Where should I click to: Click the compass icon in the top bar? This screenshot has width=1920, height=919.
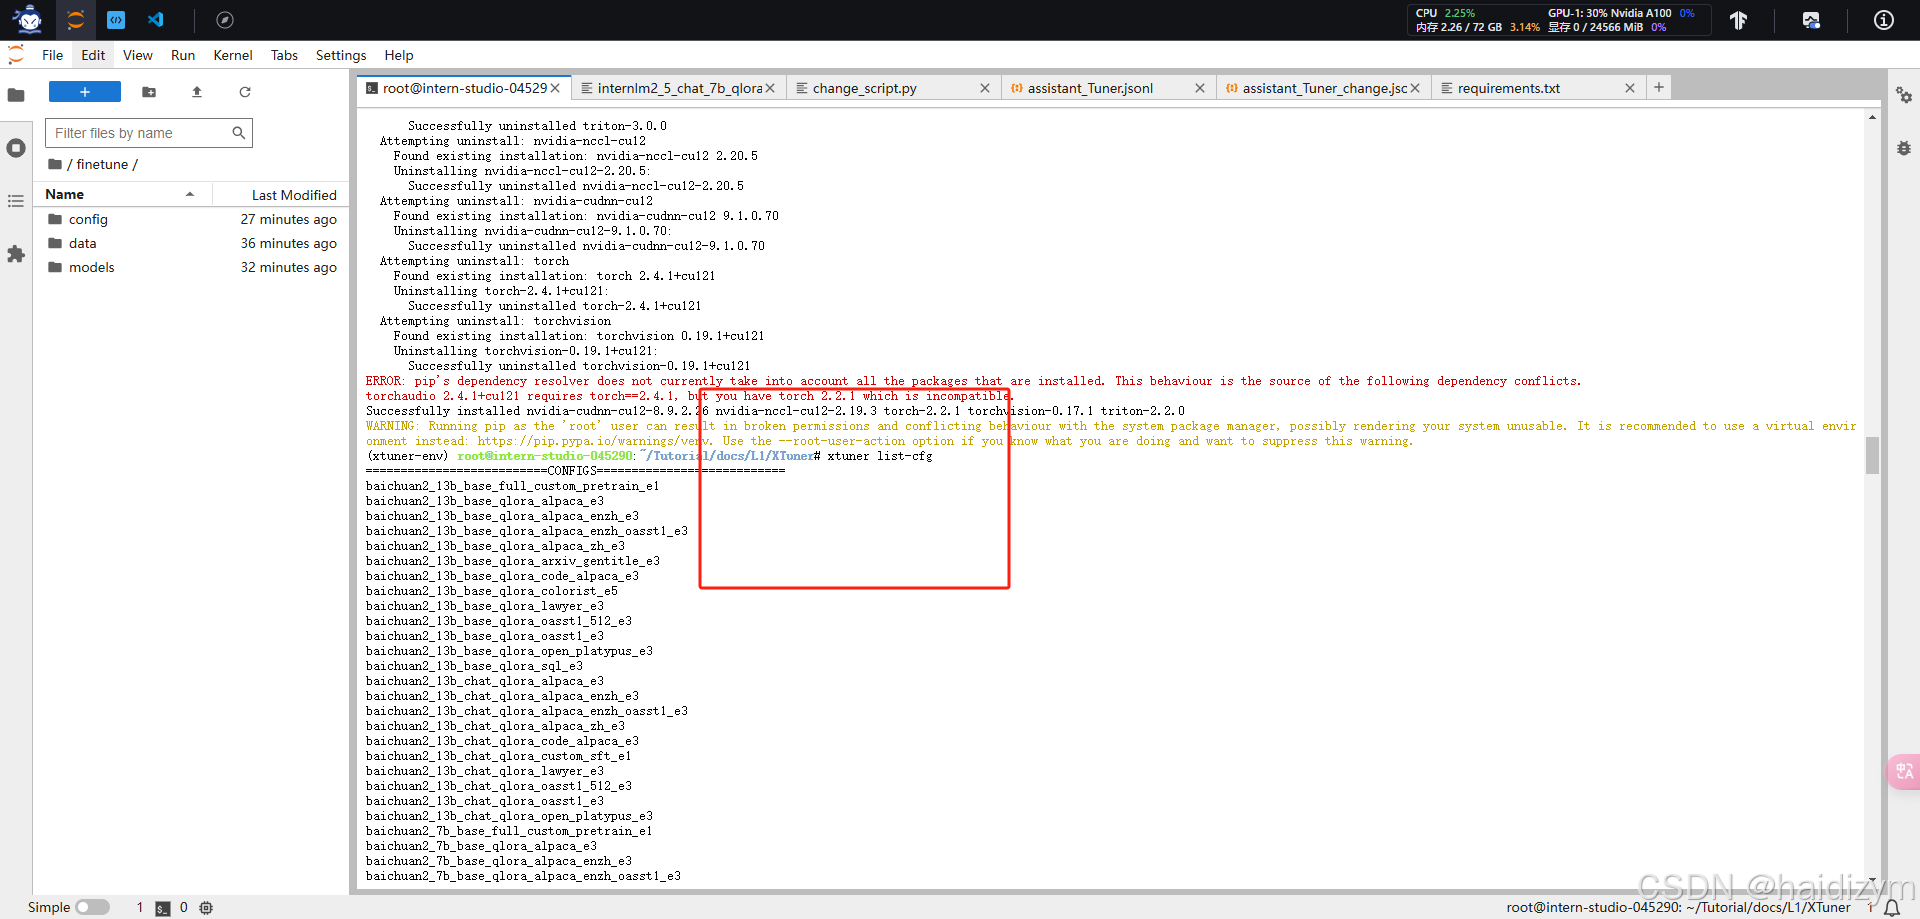[x=225, y=20]
